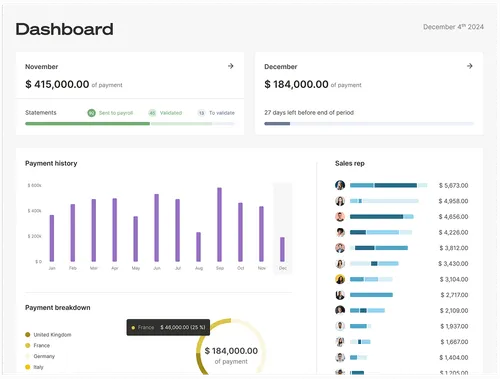Viewport: 500px width, 379px height.
Task: Click the November statements progress bar
Action: [130, 124]
